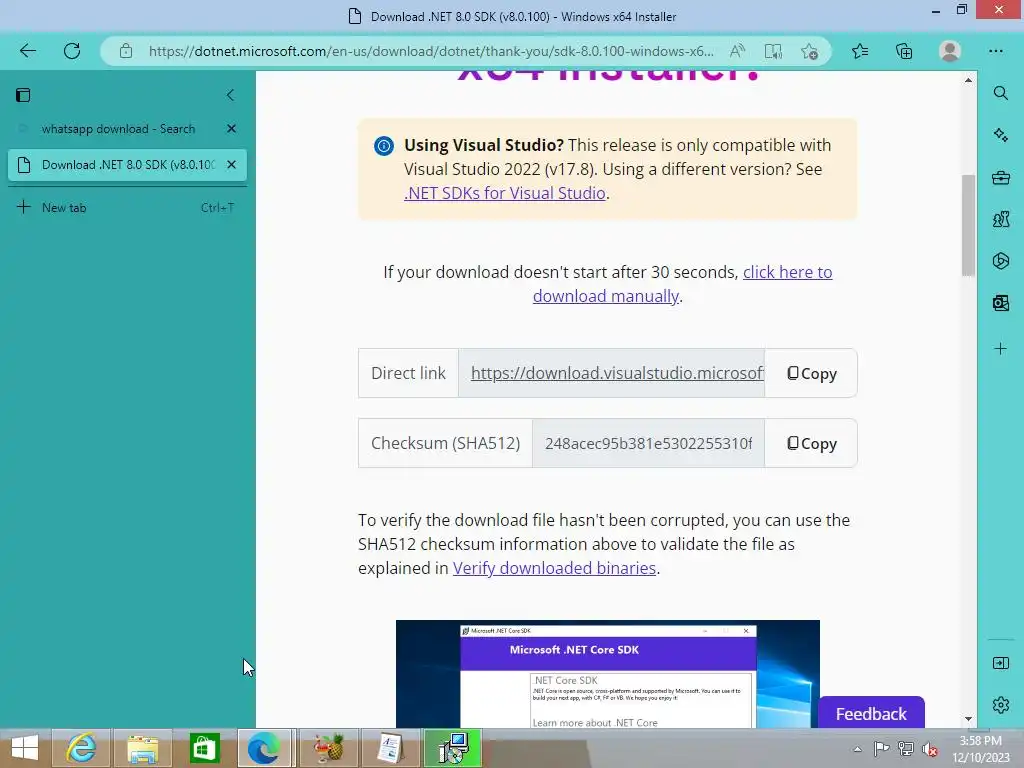Copy the Direct link

[x=810, y=373]
